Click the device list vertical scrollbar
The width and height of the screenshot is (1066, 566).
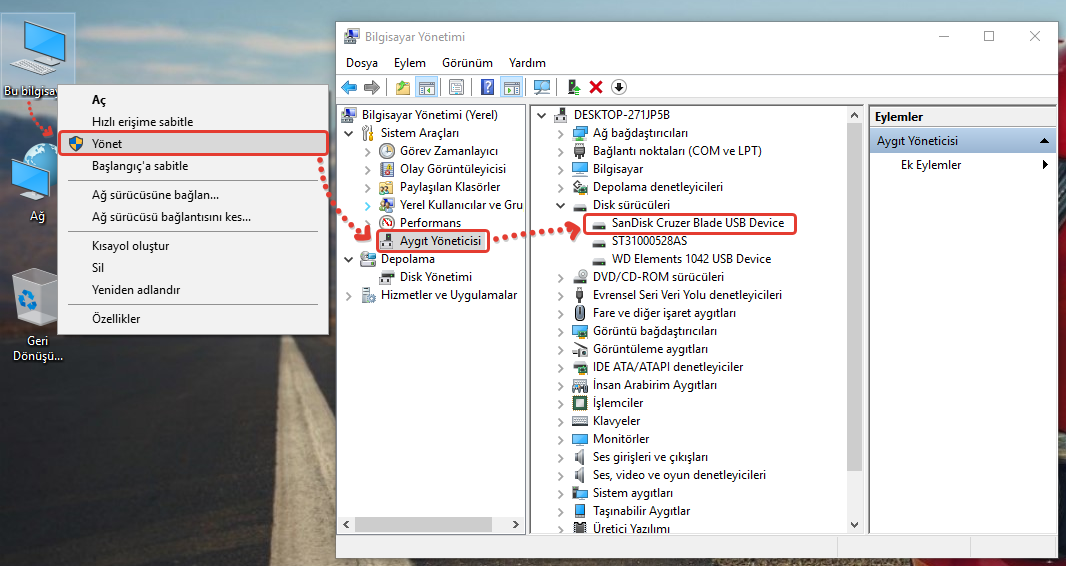click(854, 300)
